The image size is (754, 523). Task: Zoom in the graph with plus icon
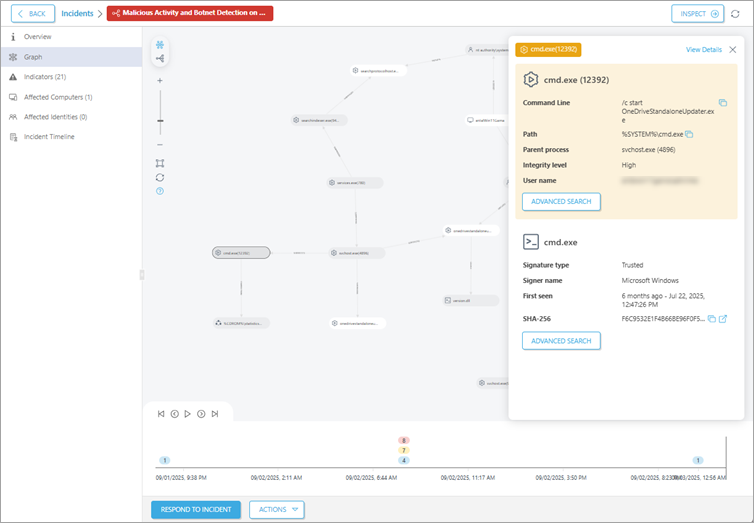[x=160, y=81]
